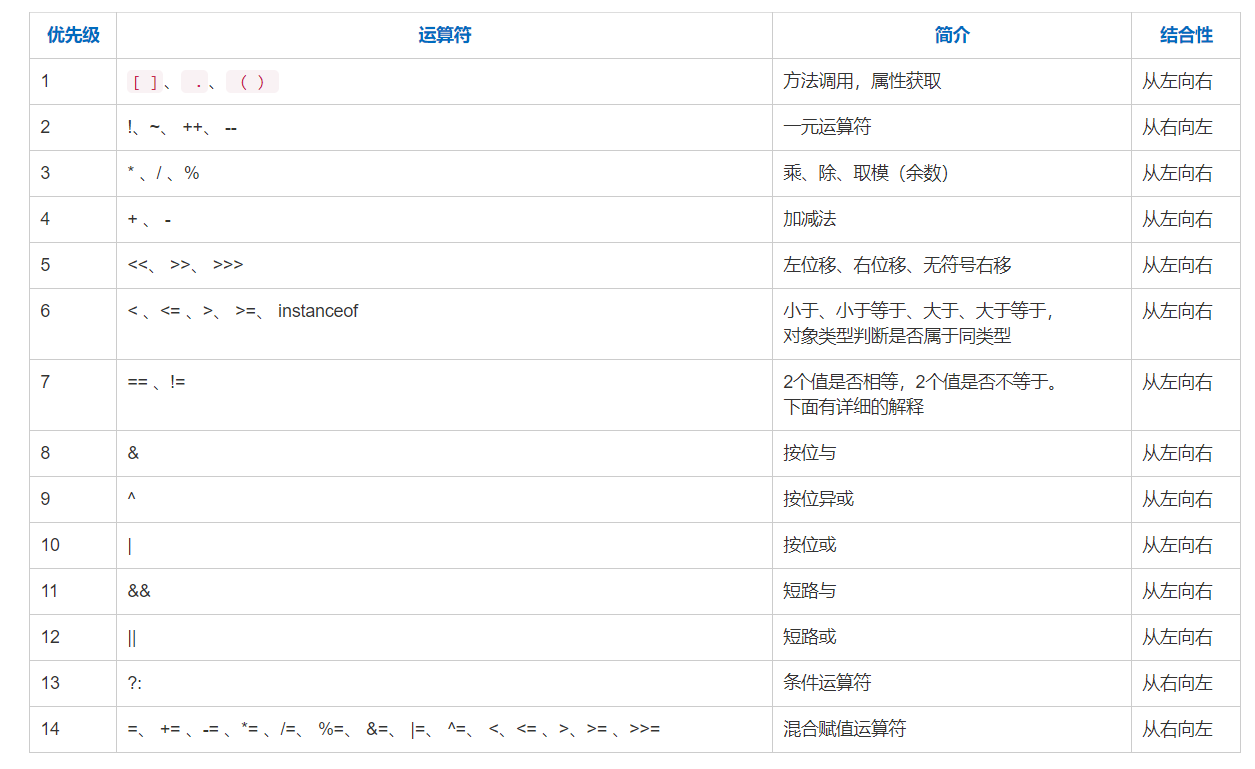1255x769 pixels.
Task: Click the ?: operator cell
Action: point(444,684)
